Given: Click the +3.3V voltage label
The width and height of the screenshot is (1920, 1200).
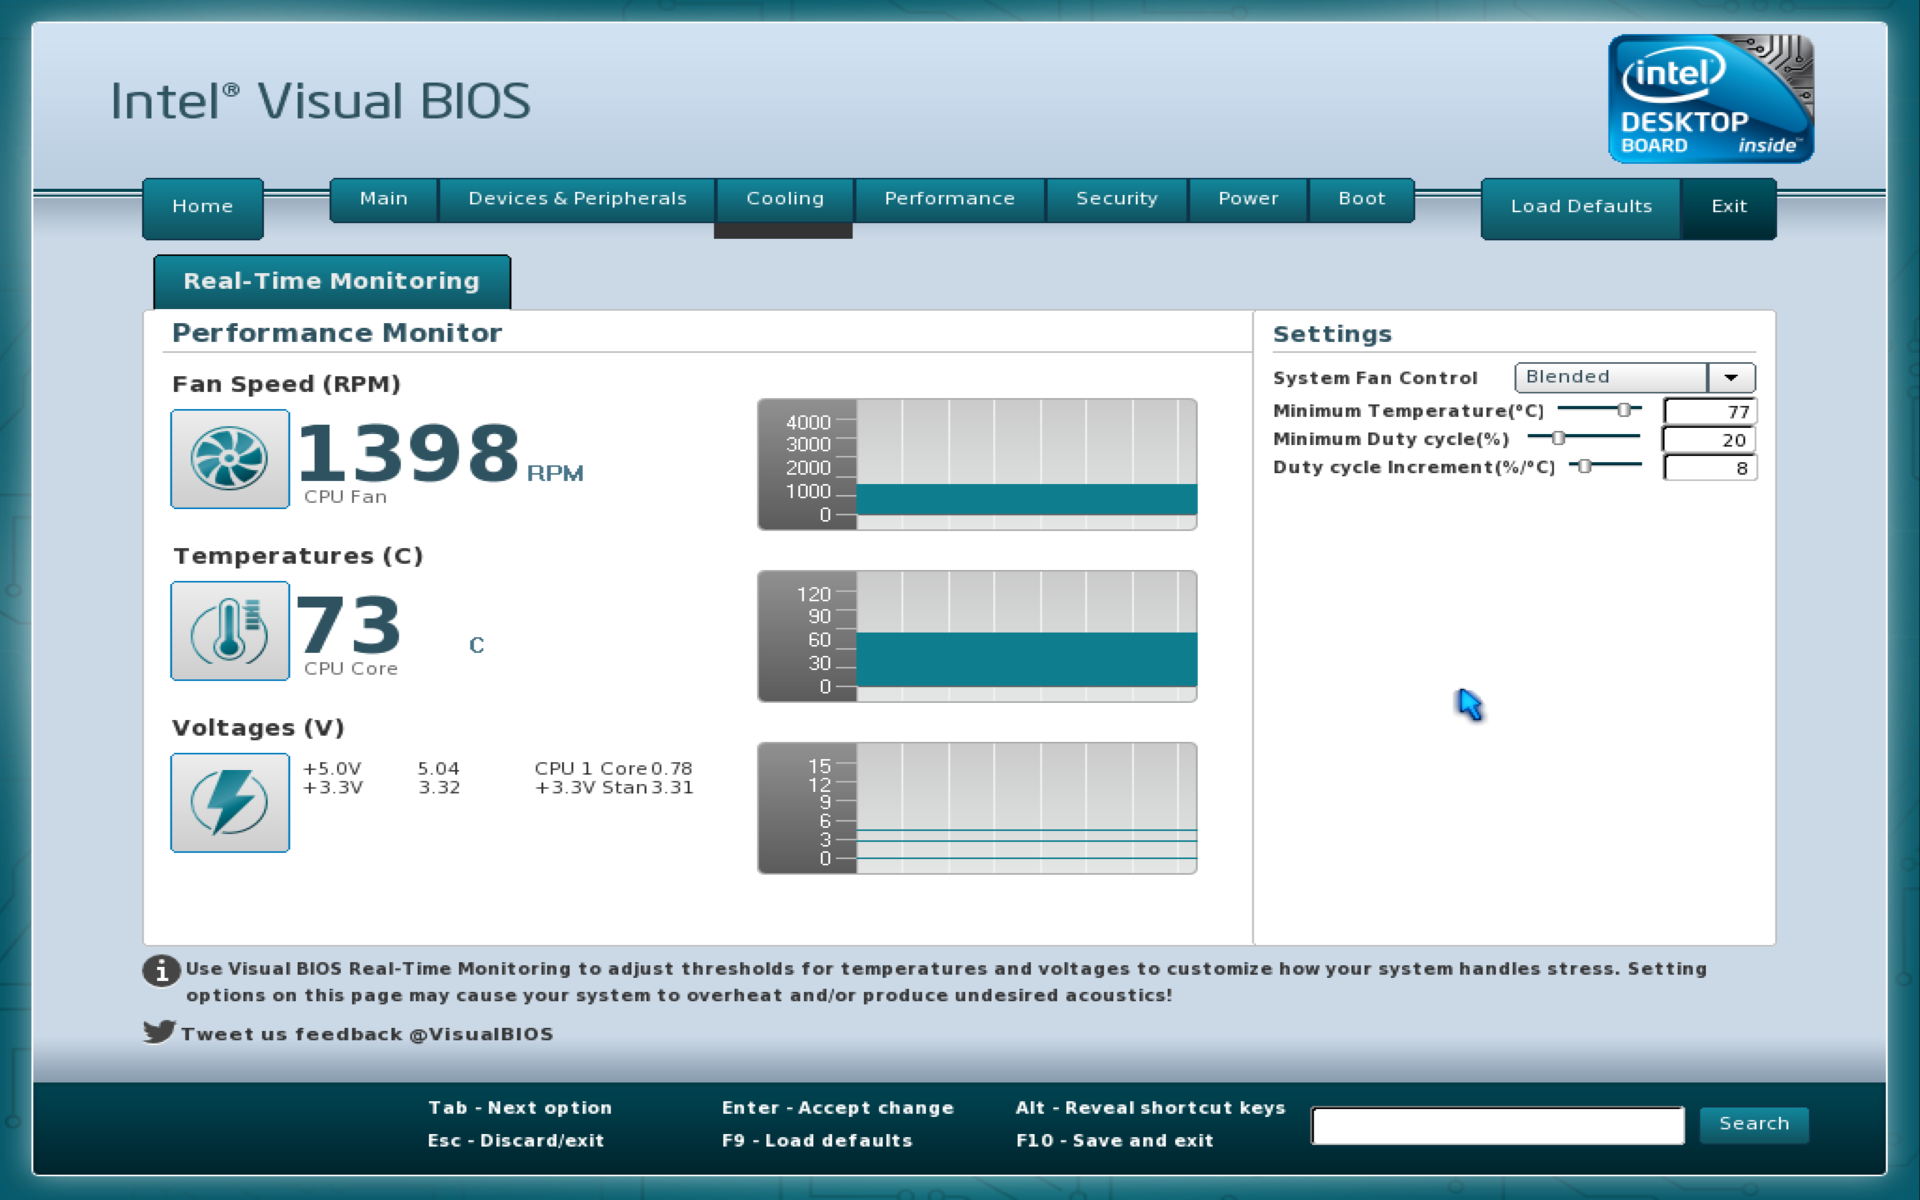Looking at the screenshot, I should pos(332,787).
